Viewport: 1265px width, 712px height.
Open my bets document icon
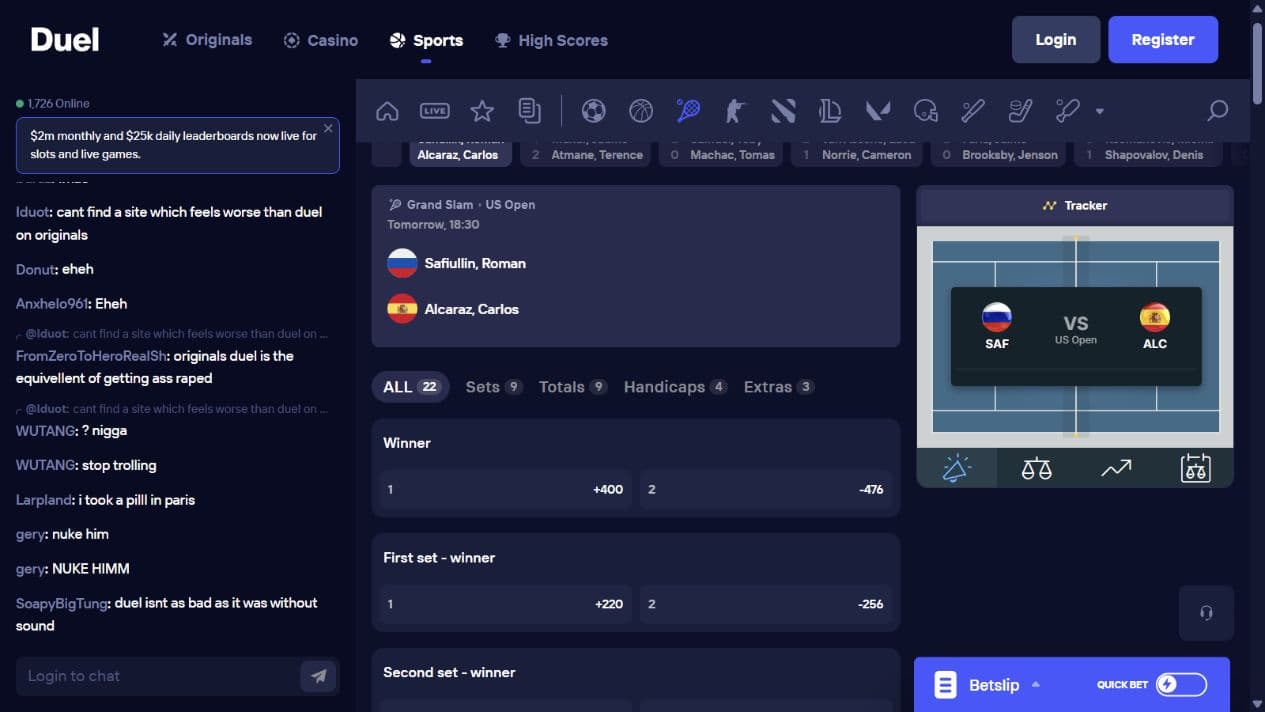pos(530,111)
